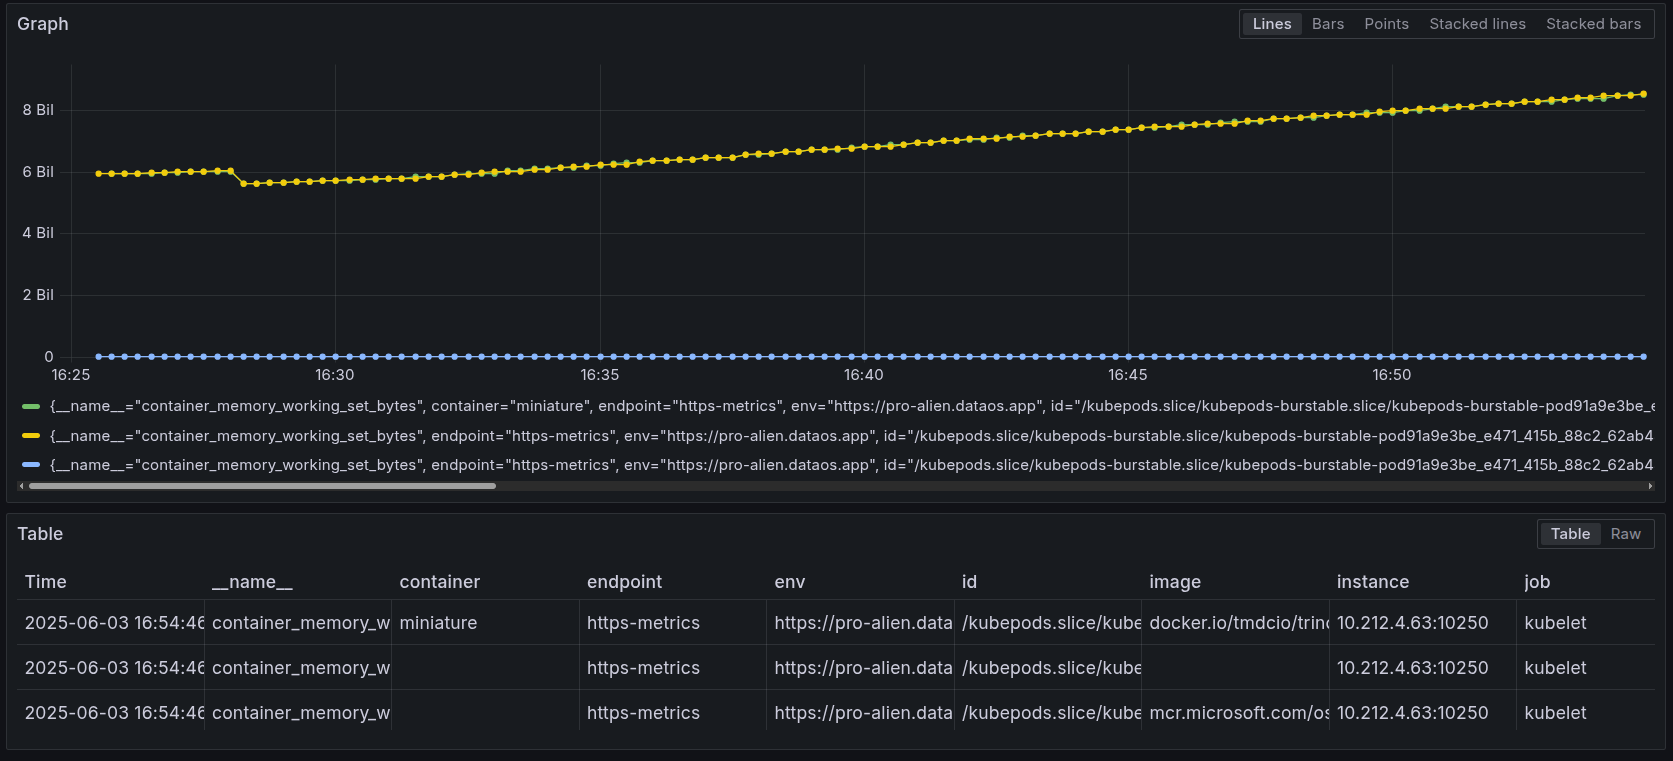The image size is (1673, 761).
Task: Select the Points graph style
Action: 1386,24
